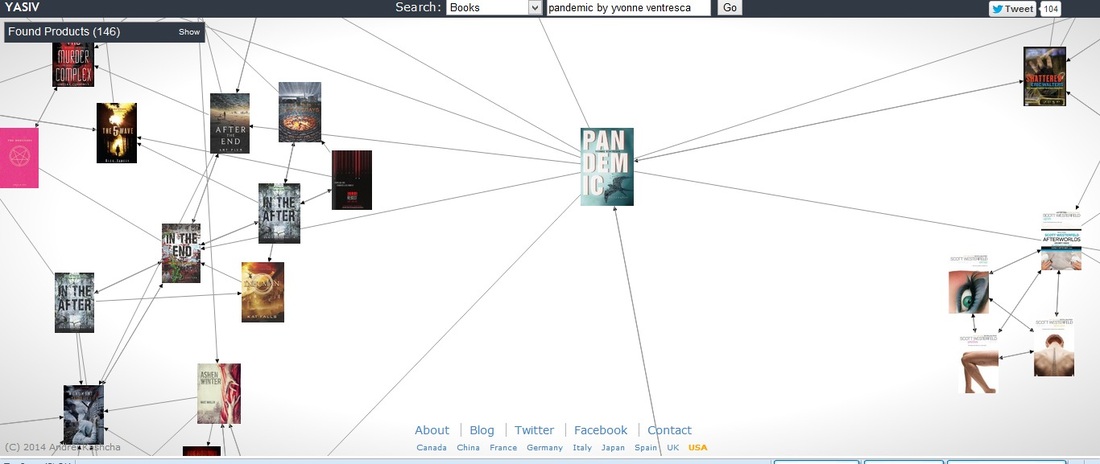Image resolution: width=1100 pixels, height=464 pixels.
Task: Switch store region to Canada
Action: click(x=431, y=448)
